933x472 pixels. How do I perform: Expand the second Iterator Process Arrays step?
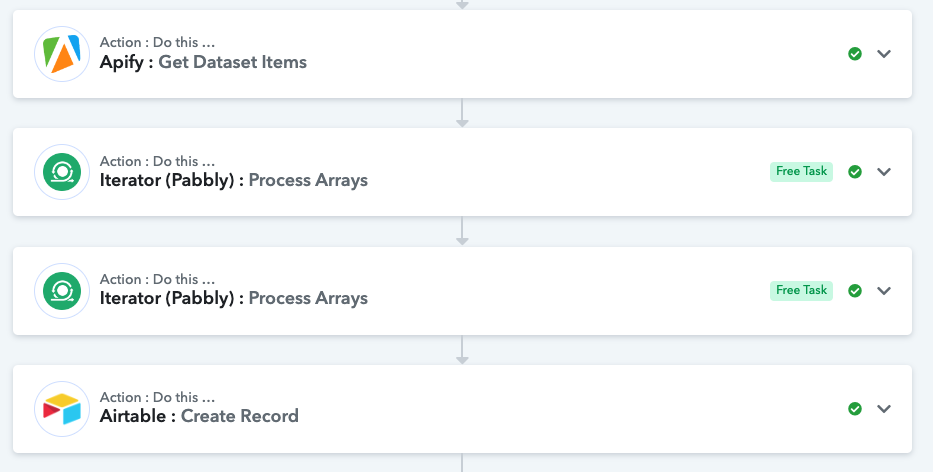pyautogui.click(x=884, y=290)
